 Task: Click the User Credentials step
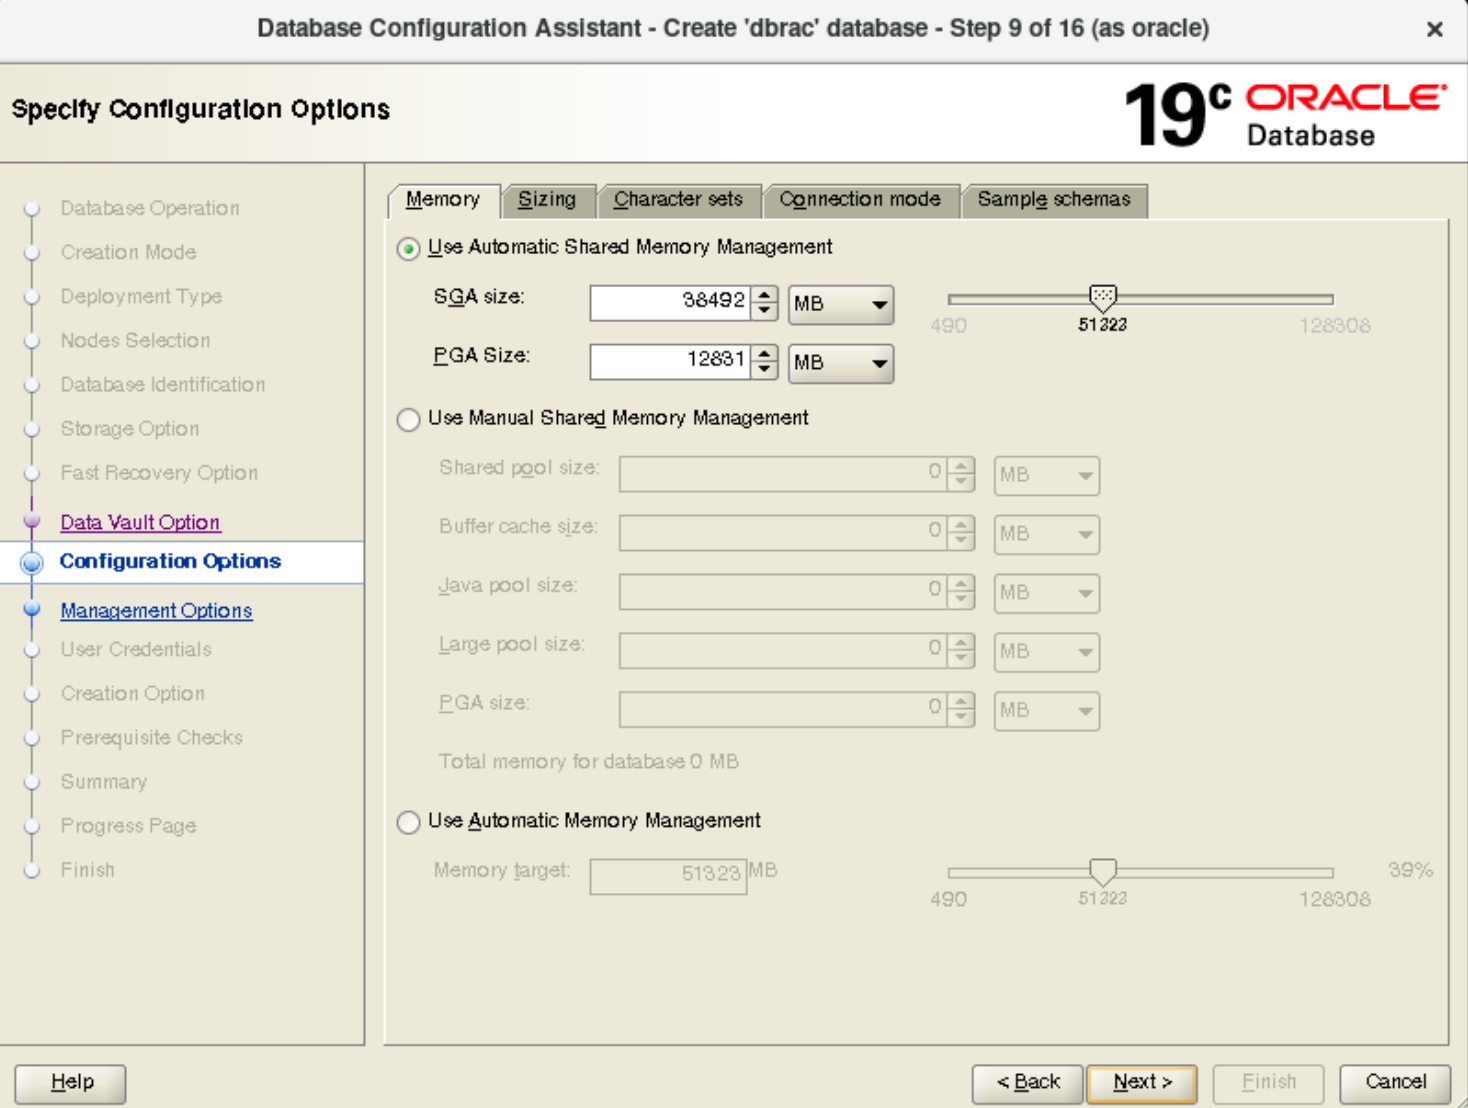pyautogui.click(x=136, y=649)
